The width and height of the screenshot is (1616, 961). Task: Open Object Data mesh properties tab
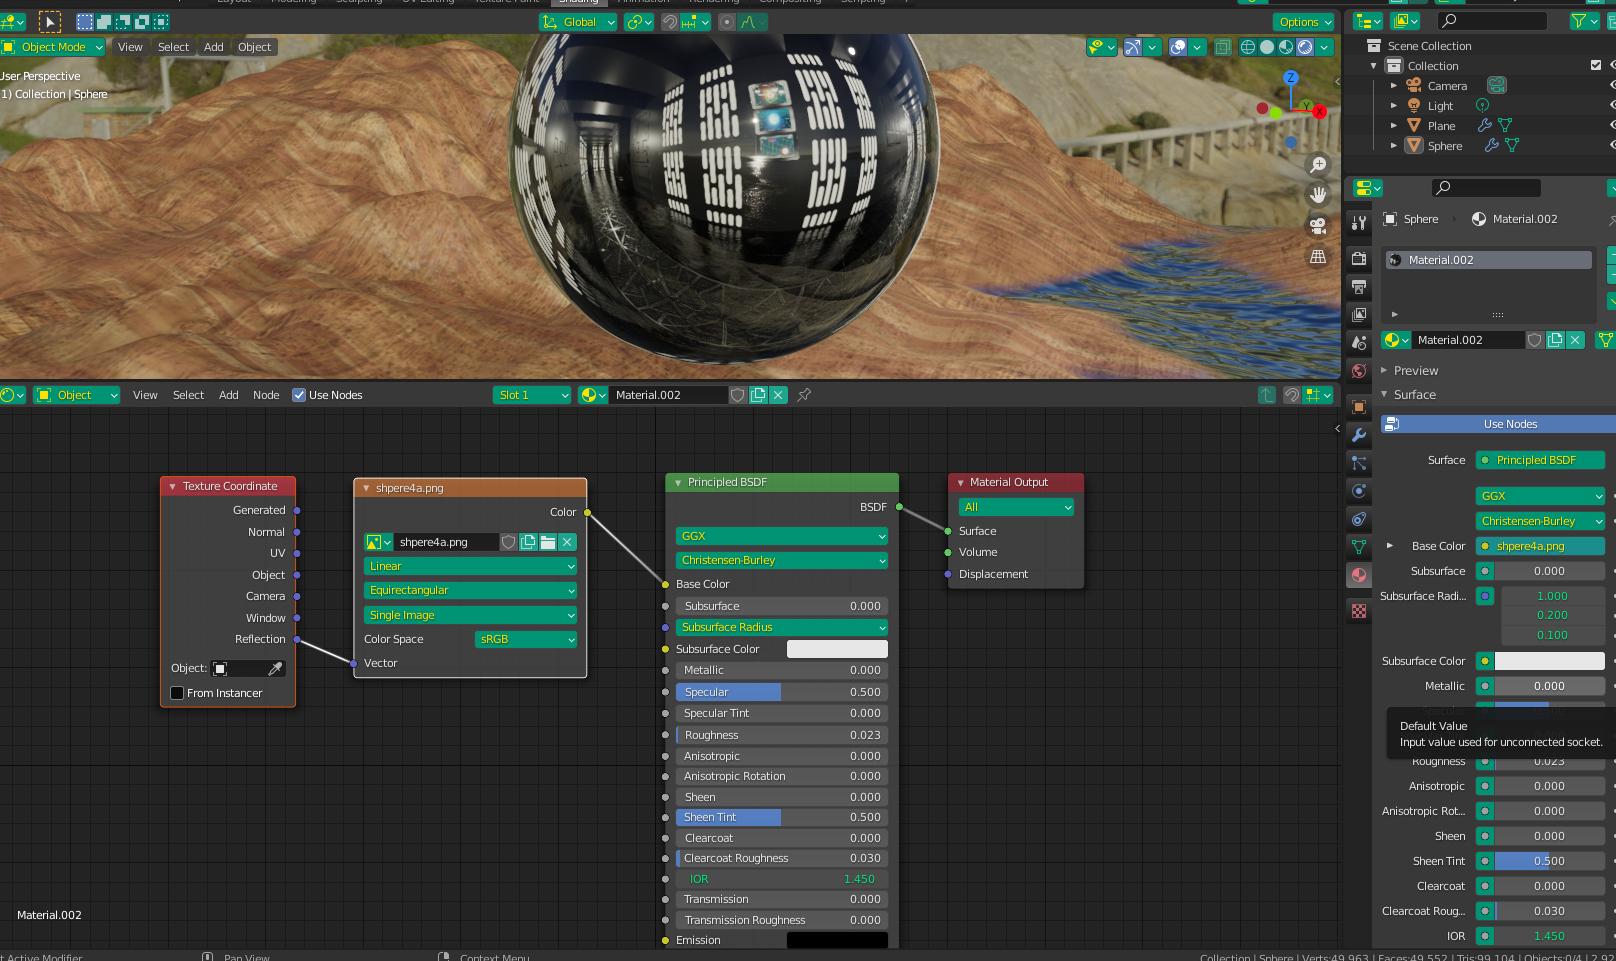(1358, 547)
